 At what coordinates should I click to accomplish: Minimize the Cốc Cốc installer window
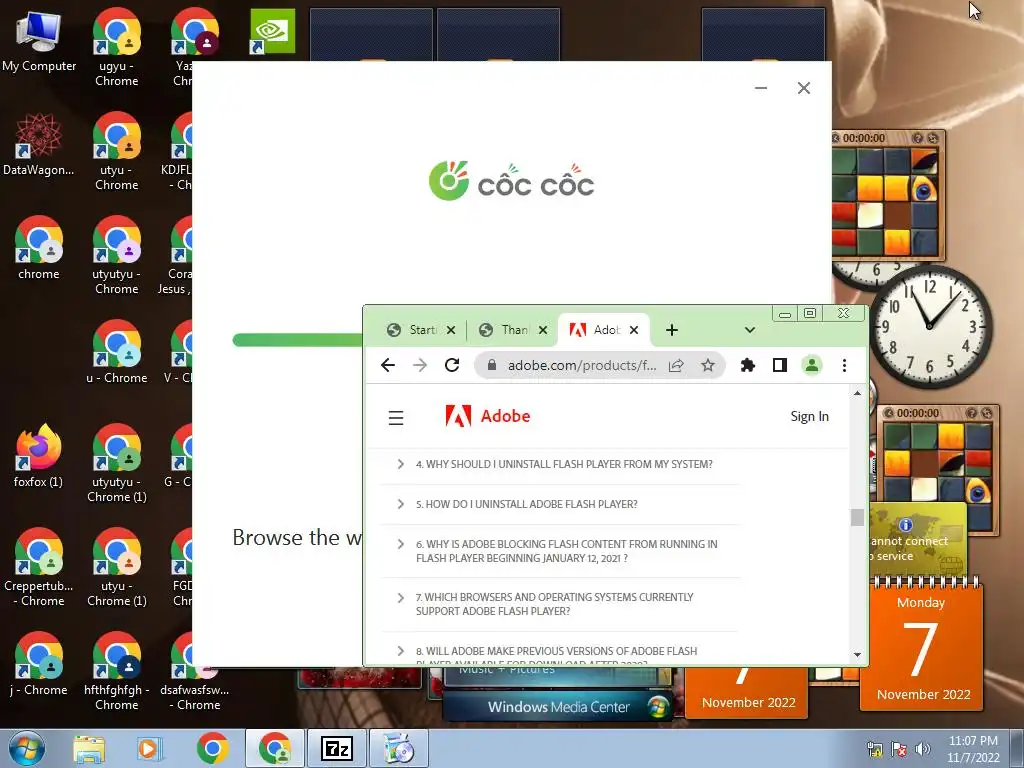(761, 88)
